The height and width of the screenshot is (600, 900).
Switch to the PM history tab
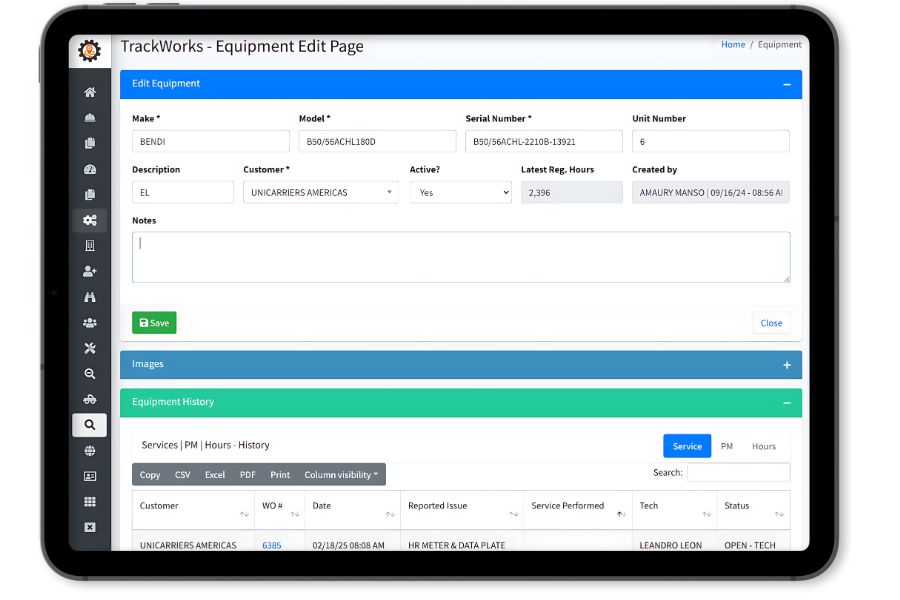click(x=727, y=446)
